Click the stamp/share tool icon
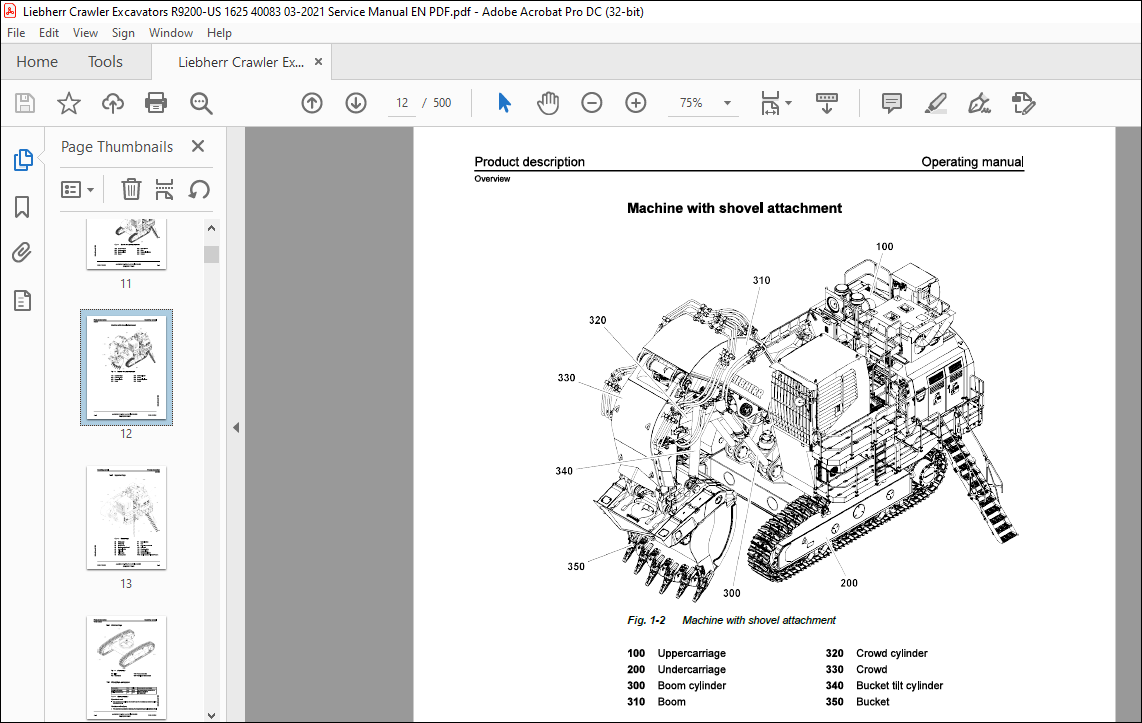This screenshot has height=723, width=1142. [x=1023, y=103]
